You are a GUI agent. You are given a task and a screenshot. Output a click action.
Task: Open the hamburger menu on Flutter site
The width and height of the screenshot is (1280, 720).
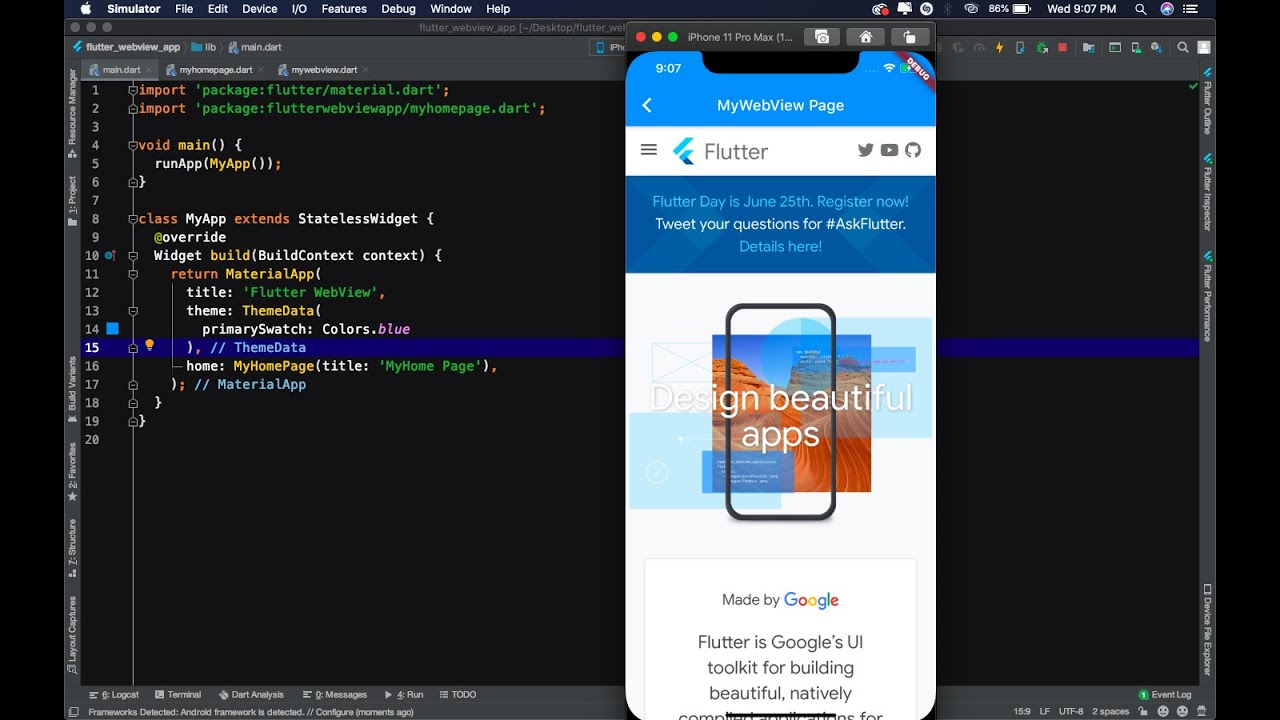(x=649, y=150)
